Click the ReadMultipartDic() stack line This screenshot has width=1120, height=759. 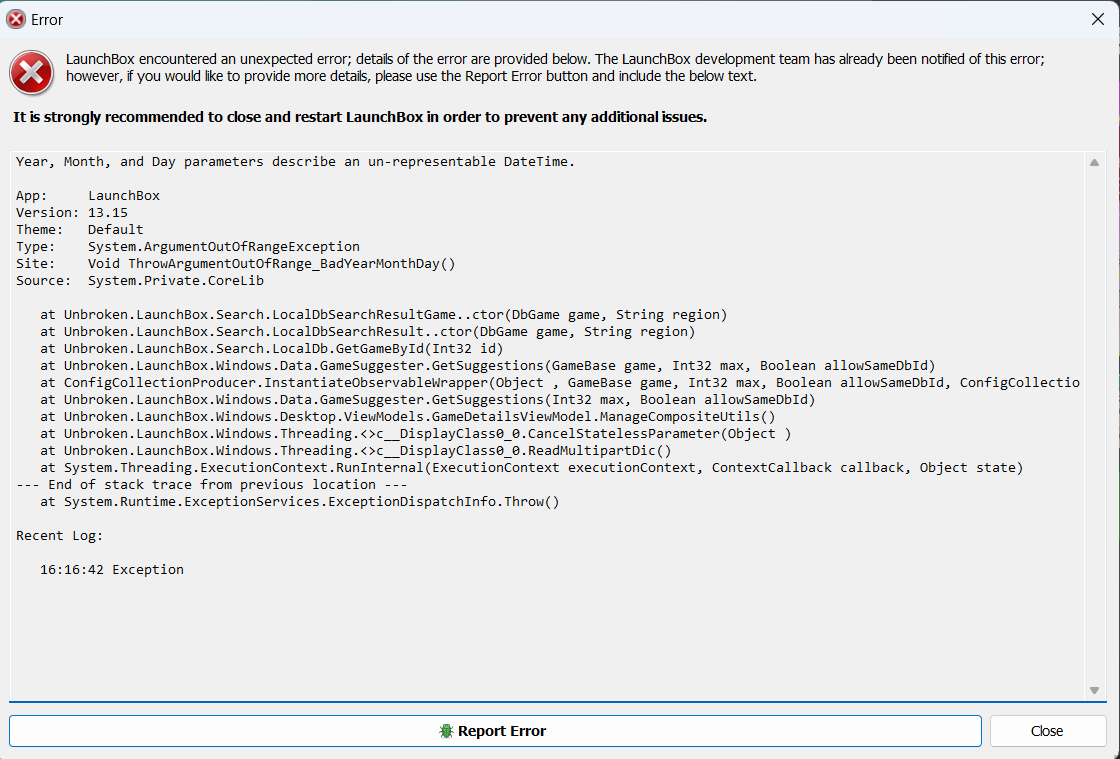coord(356,451)
